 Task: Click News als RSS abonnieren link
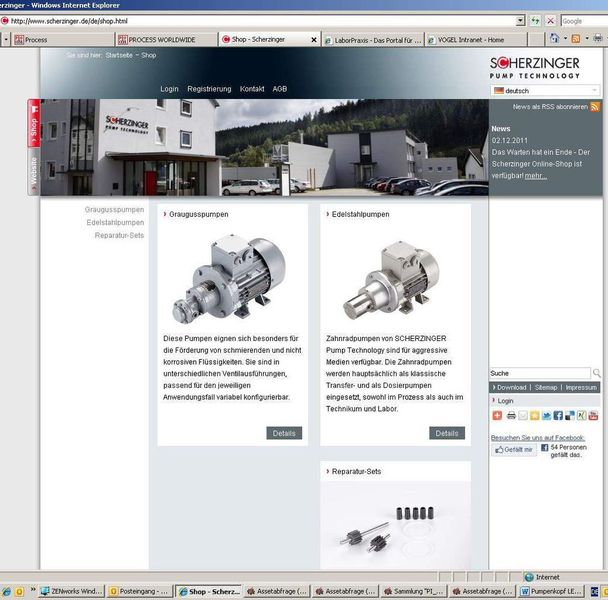[x=550, y=107]
